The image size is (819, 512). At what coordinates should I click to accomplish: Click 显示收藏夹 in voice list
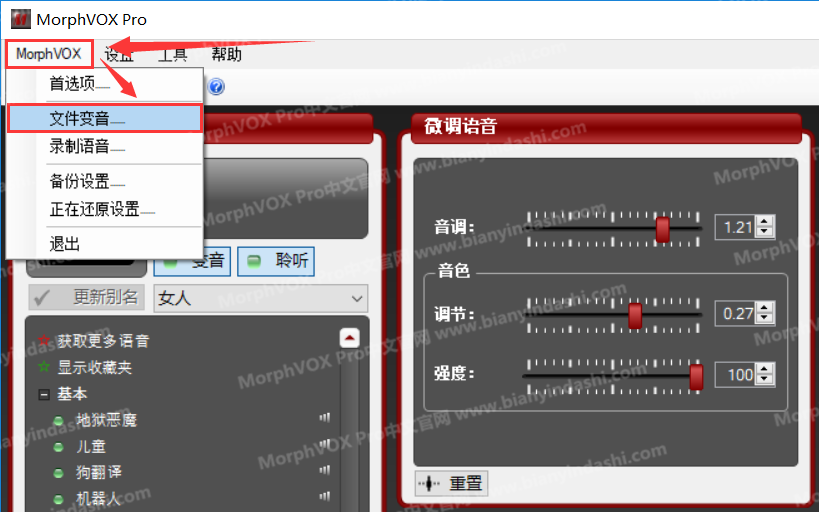pos(95,367)
